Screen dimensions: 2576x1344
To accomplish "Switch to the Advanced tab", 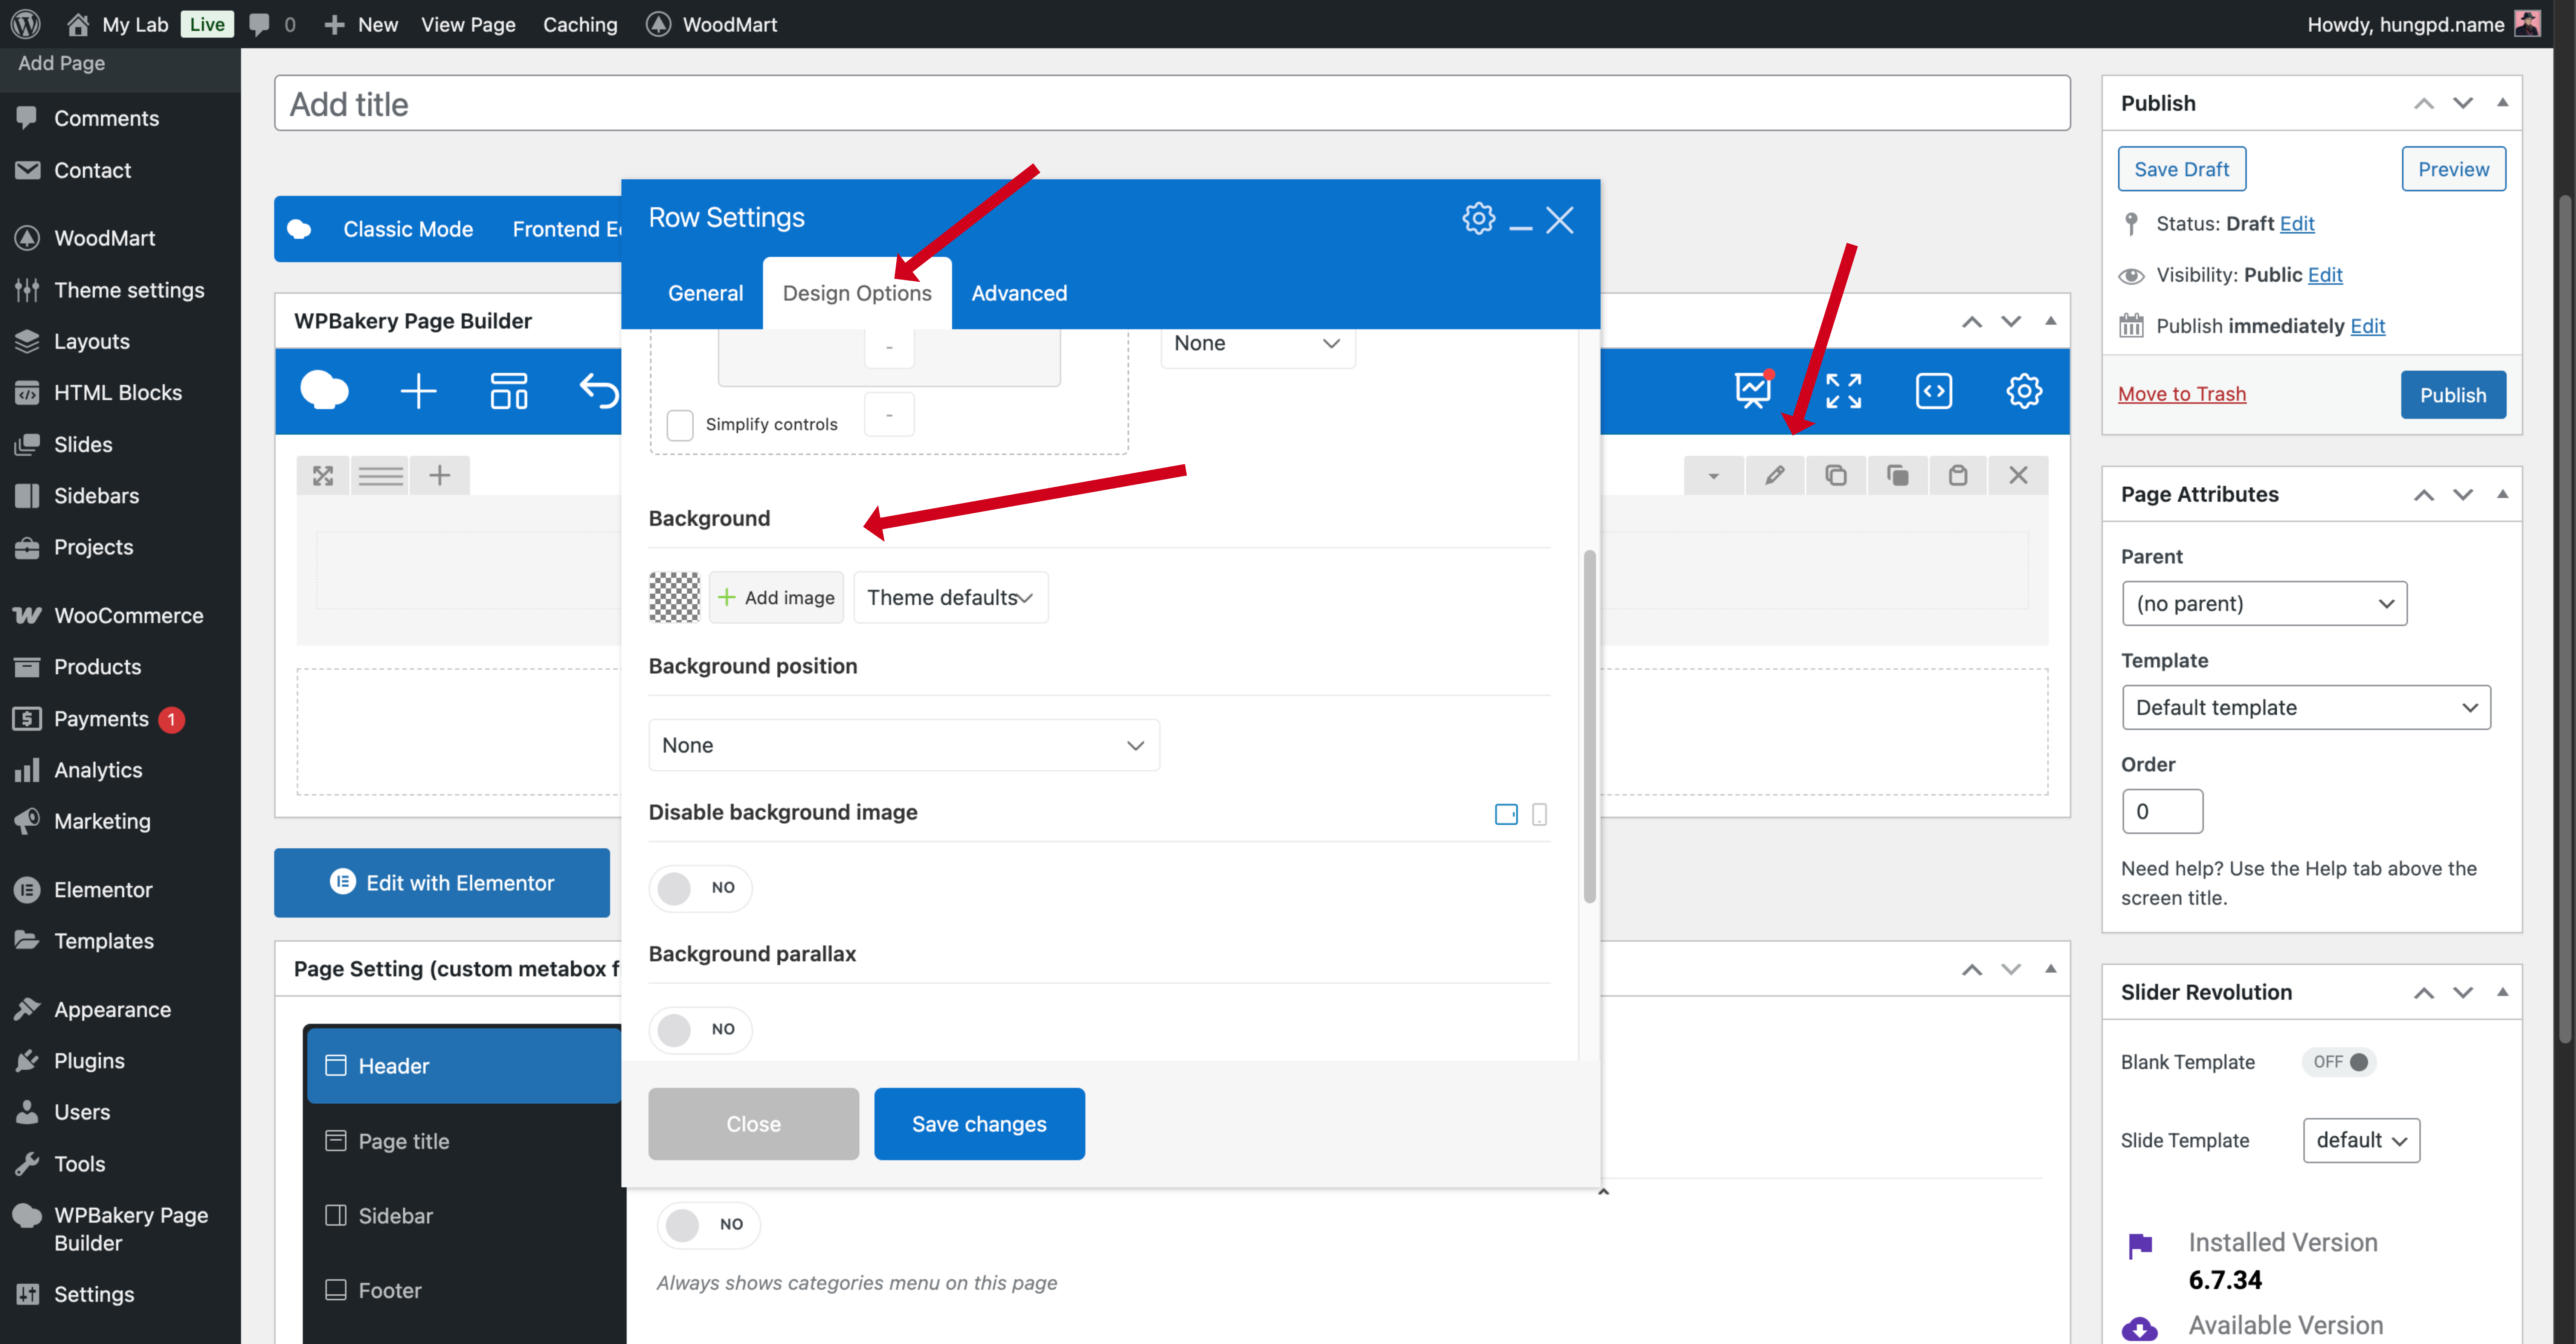I will pos(1019,293).
